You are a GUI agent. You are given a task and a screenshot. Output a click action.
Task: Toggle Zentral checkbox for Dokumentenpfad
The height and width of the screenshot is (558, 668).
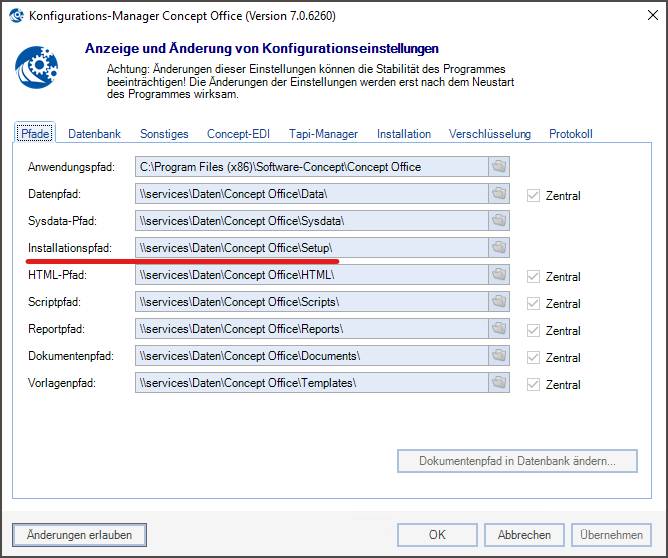[533, 357]
